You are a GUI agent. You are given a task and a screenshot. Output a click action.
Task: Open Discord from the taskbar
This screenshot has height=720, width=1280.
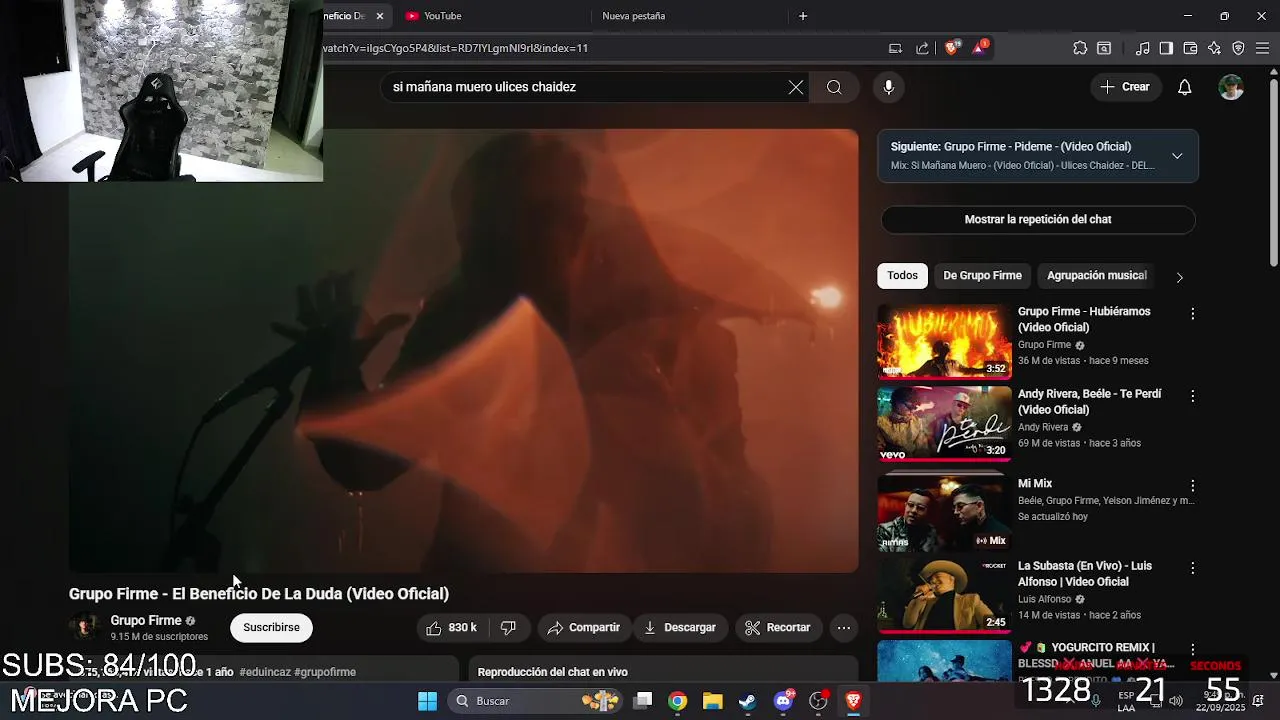click(x=783, y=701)
